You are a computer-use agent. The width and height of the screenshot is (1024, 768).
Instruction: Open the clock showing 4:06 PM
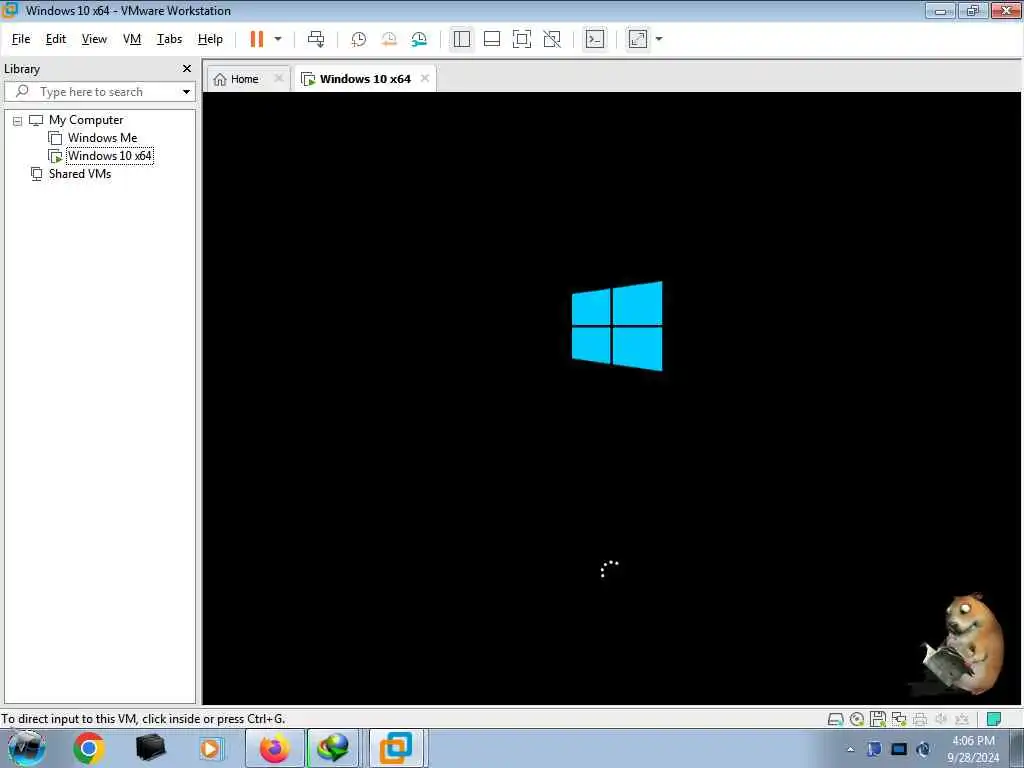[973, 749]
